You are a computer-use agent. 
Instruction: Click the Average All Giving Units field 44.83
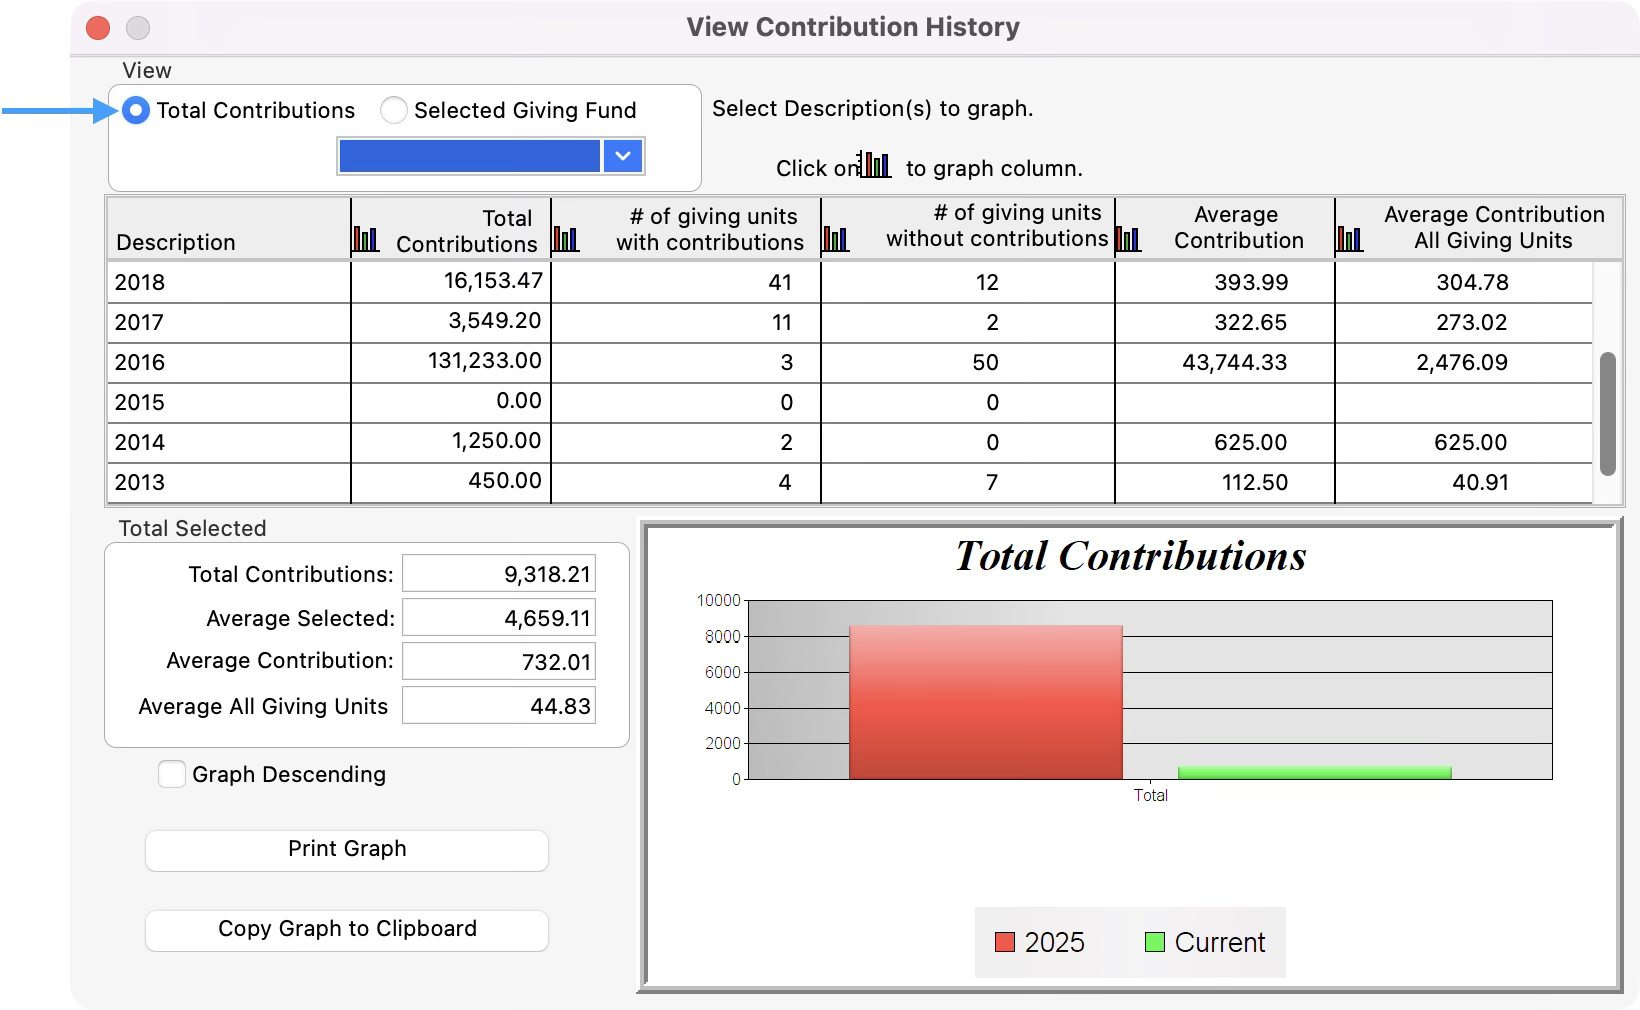click(499, 706)
